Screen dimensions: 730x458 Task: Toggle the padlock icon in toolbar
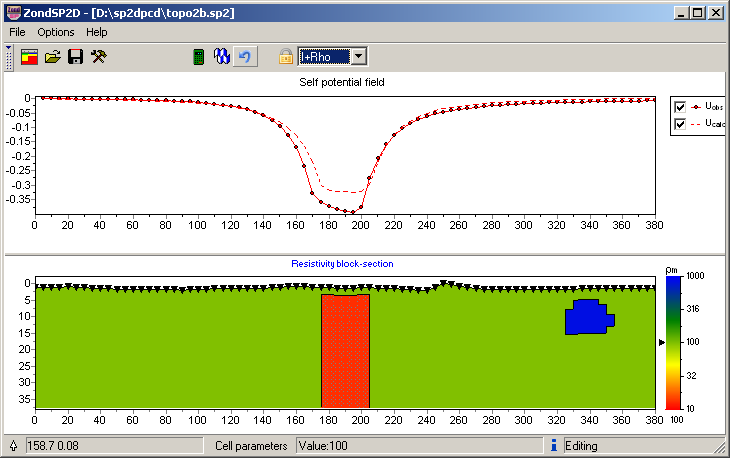285,57
